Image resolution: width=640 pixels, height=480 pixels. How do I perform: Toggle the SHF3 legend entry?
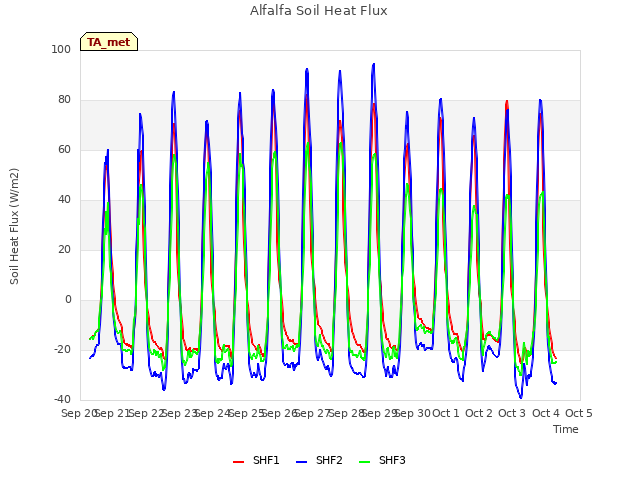click(x=382, y=460)
